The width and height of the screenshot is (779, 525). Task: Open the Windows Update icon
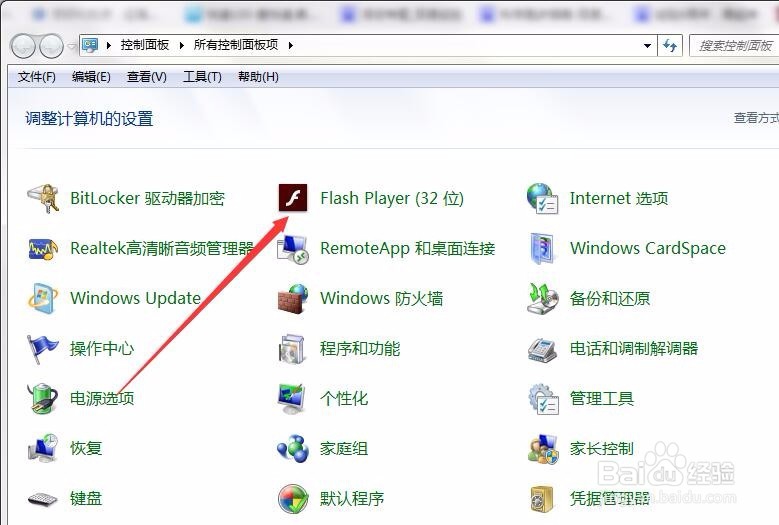(x=43, y=299)
